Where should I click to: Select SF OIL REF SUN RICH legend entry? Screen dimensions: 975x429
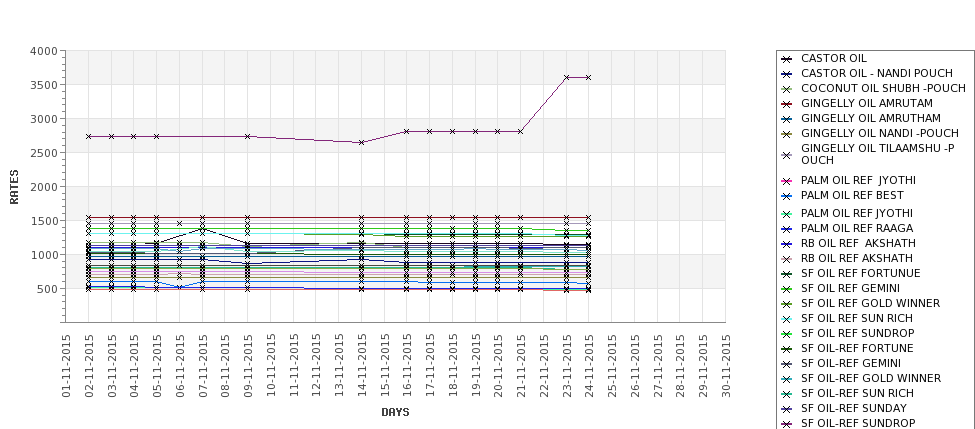(857, 318)
